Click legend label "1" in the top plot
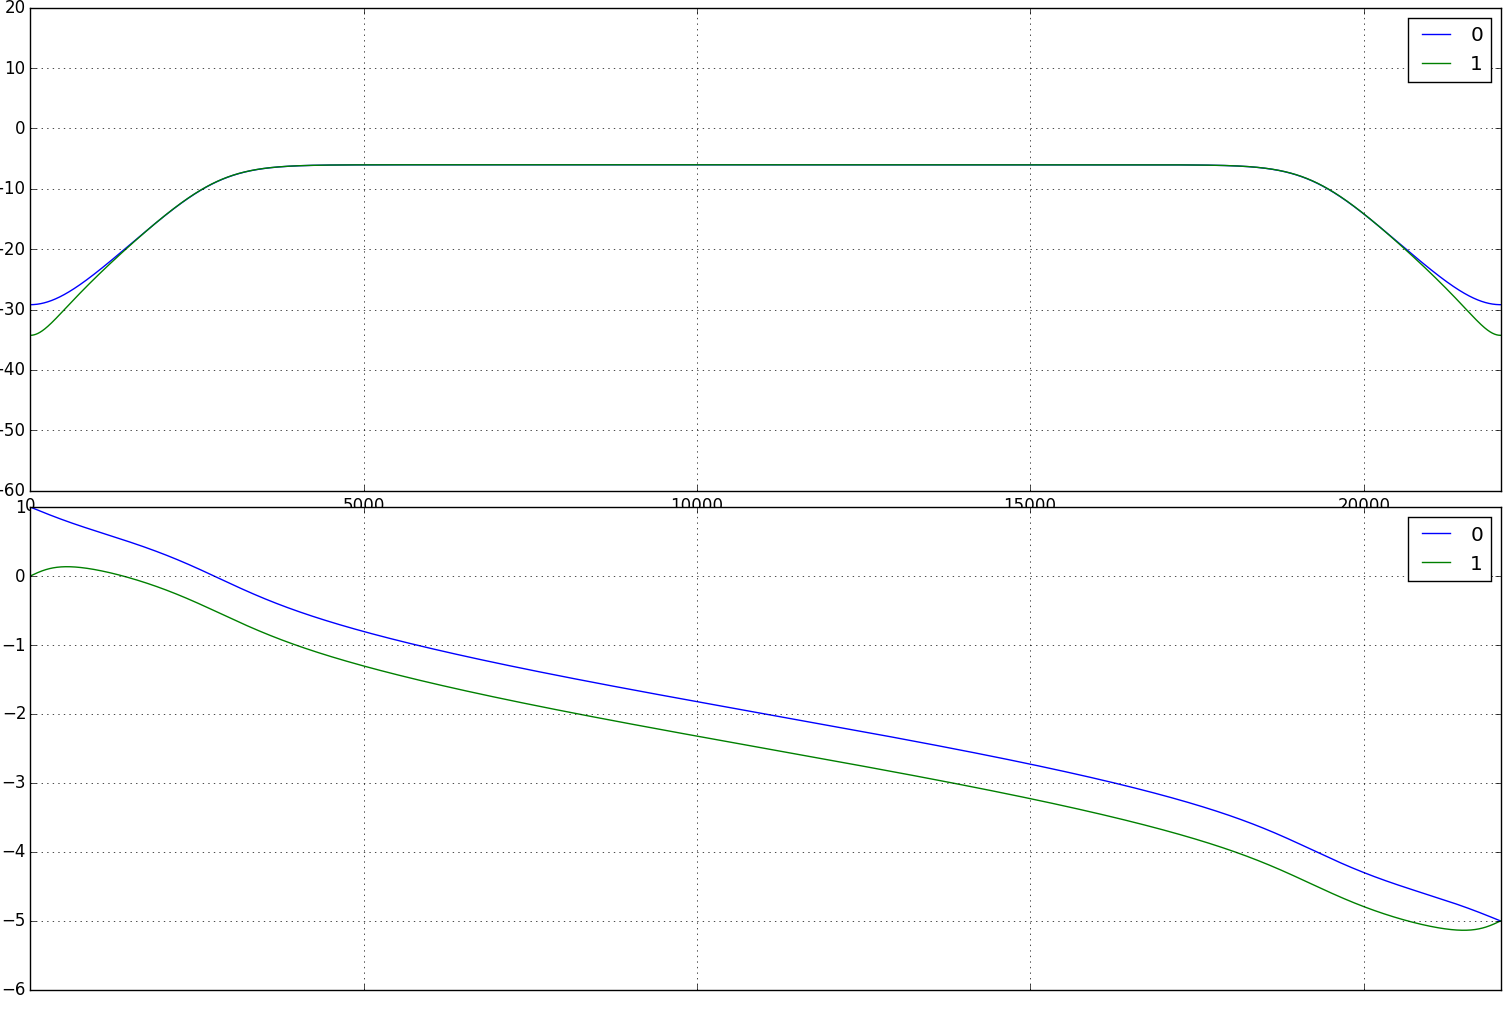This screenshot has height=1012, width=1512. [x=1476, y=64]
